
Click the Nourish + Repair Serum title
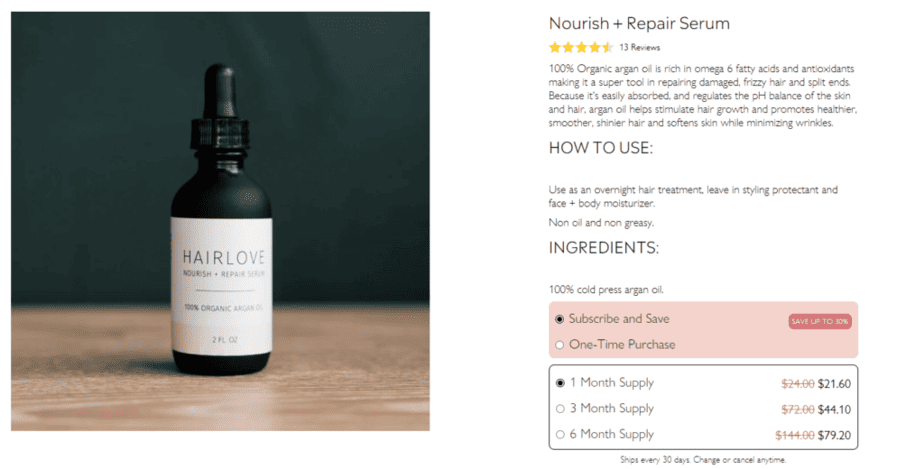pos(639,24)
